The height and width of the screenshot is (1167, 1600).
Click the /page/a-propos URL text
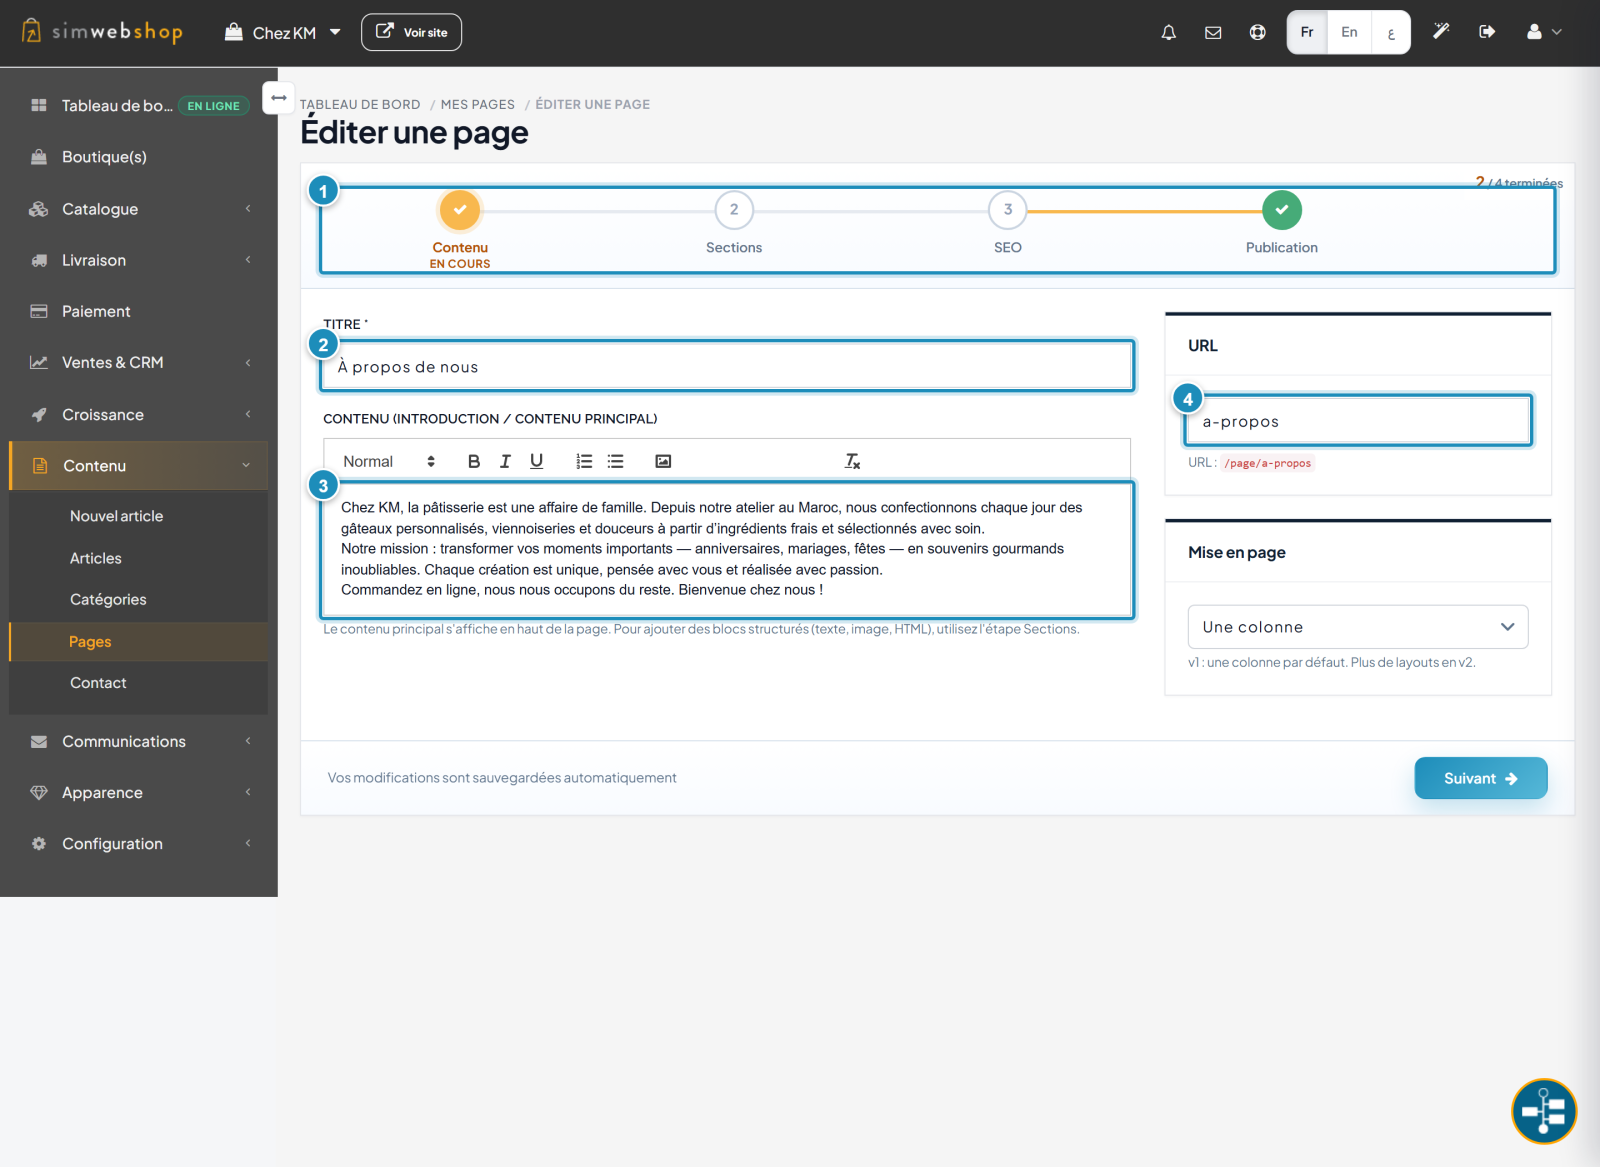pyautogui.click(x=1267, y=463)
